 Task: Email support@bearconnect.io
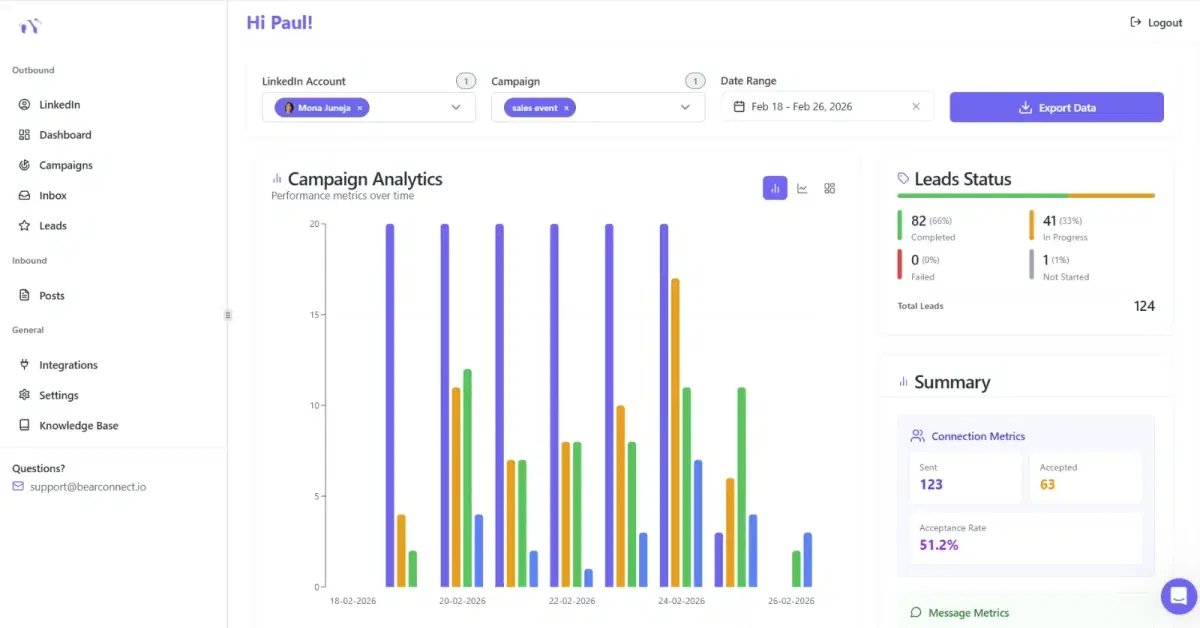(86, 487)
